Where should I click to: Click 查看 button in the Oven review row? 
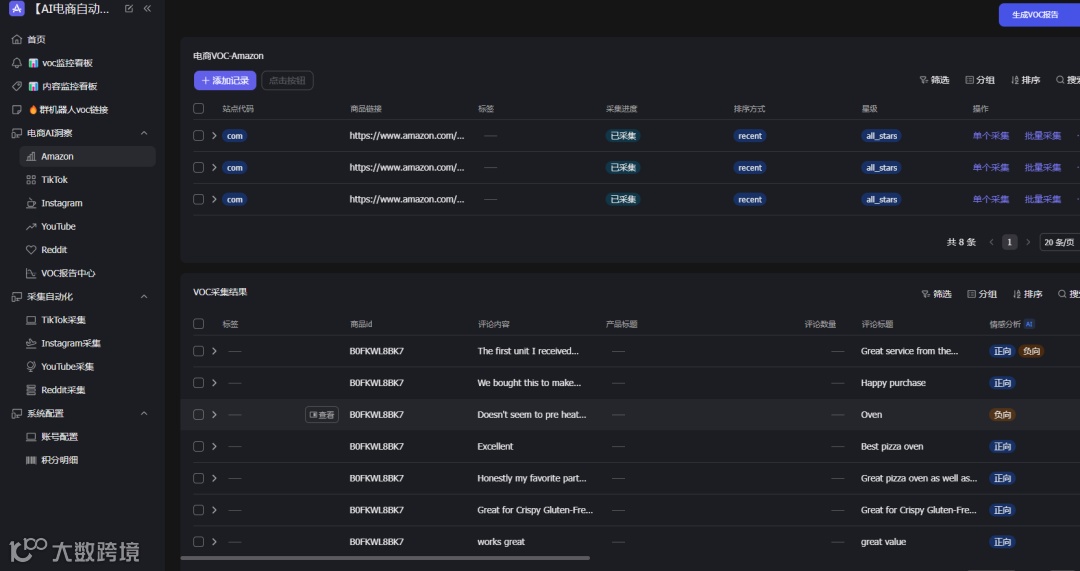pyautogui.click(x=322, y=415)
